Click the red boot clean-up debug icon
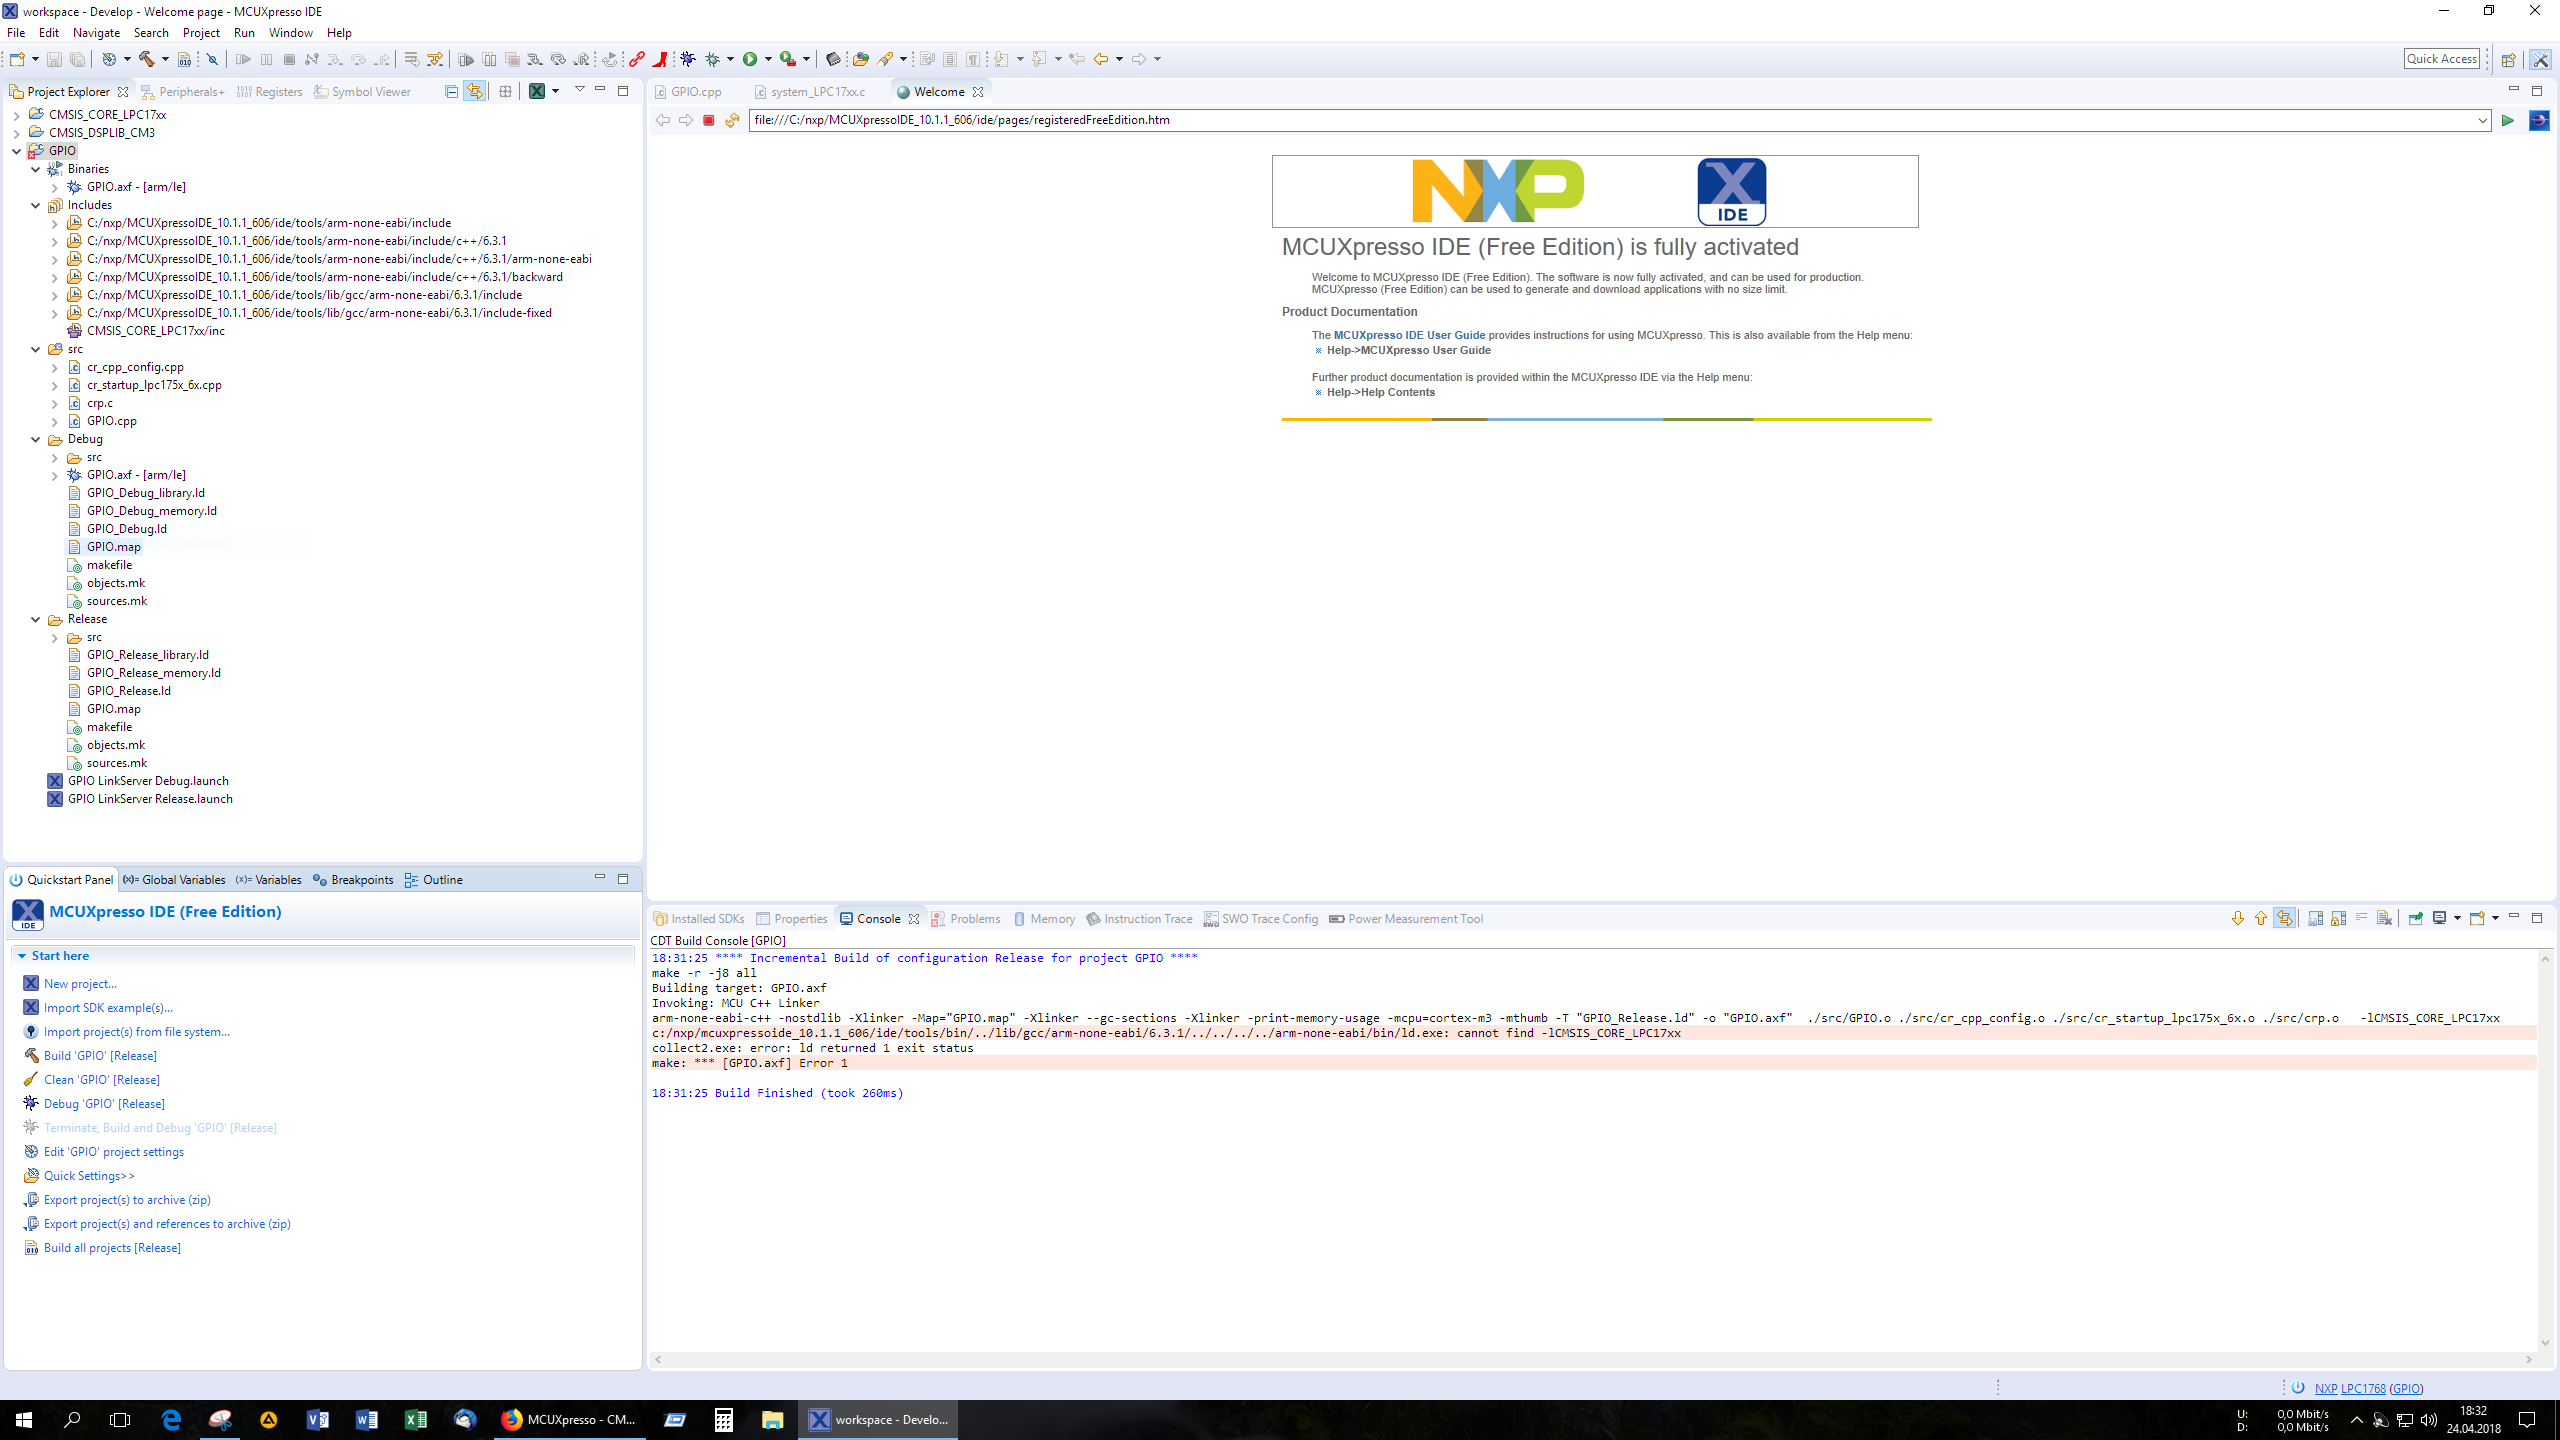The width and height of the screenshot is (2560, 1440). 660,59
